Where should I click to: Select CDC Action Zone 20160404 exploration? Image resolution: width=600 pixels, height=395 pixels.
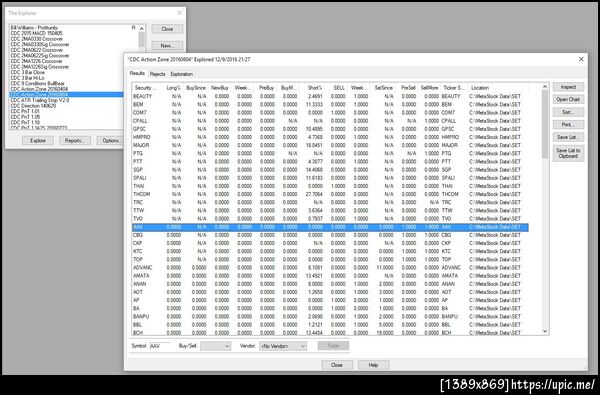coord(39,89)
